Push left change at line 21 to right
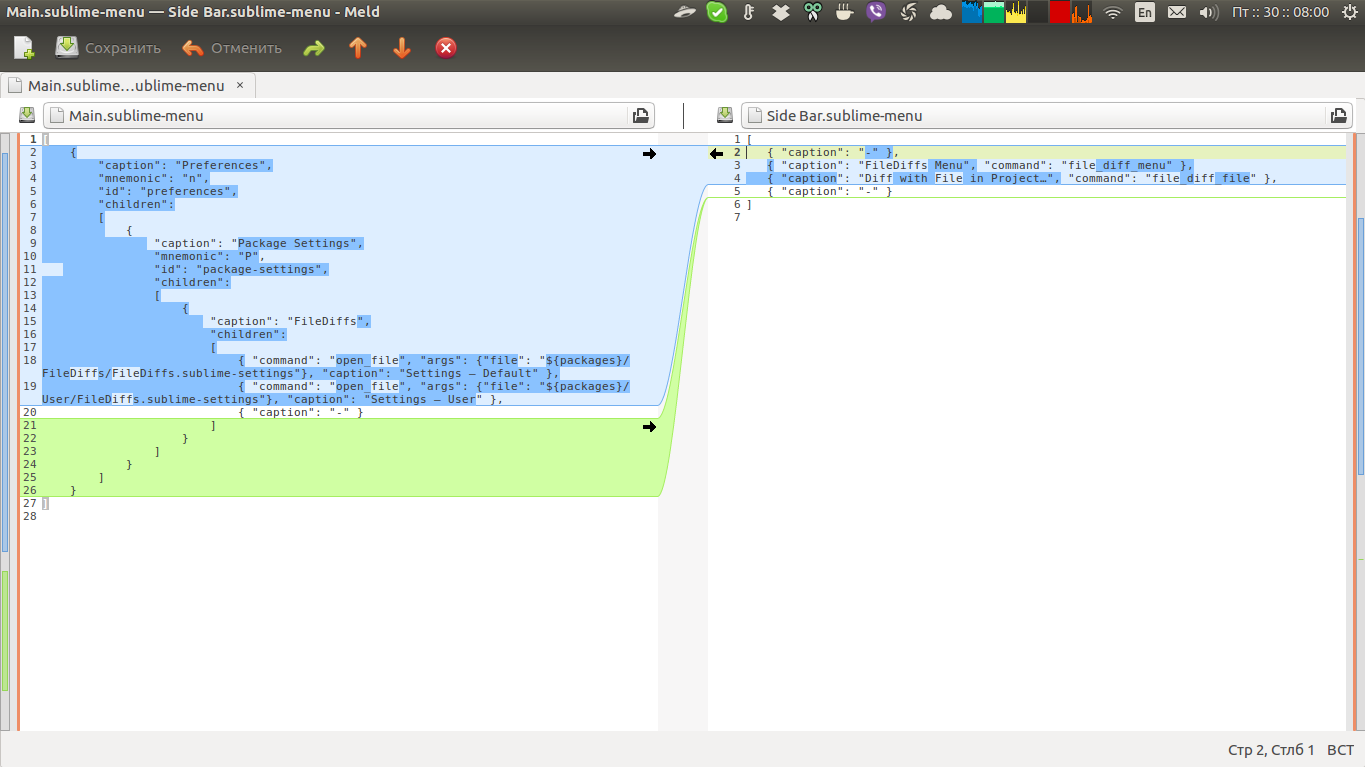1365x767 pixels. point(649,427)
